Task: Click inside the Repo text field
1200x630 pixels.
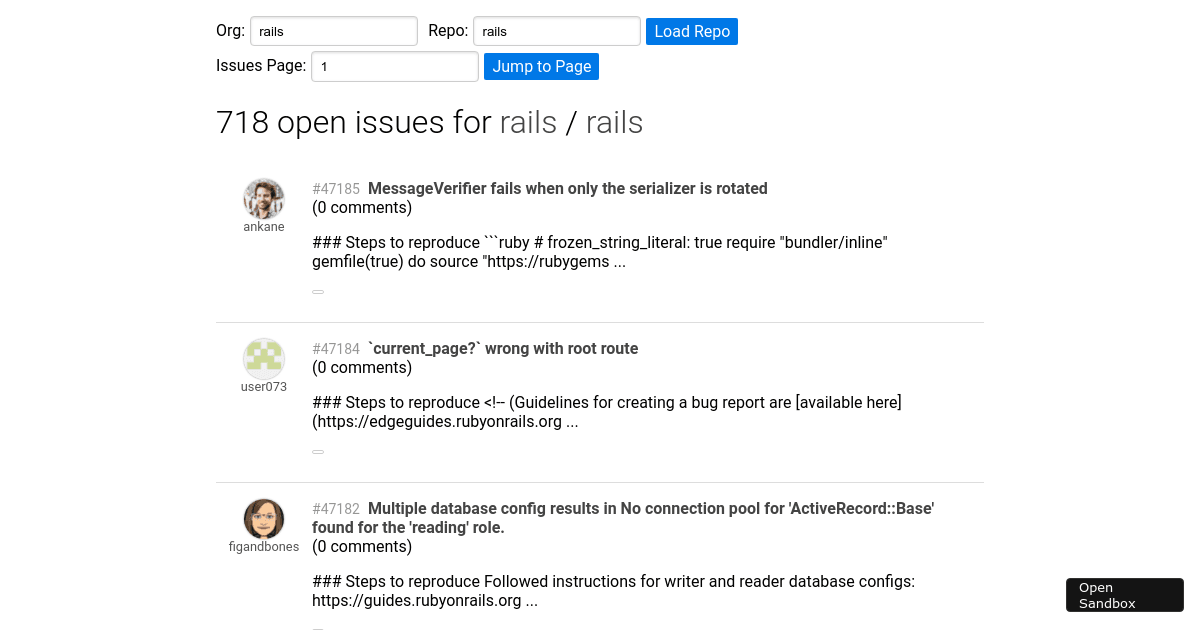Action: (x=556, y=31)
